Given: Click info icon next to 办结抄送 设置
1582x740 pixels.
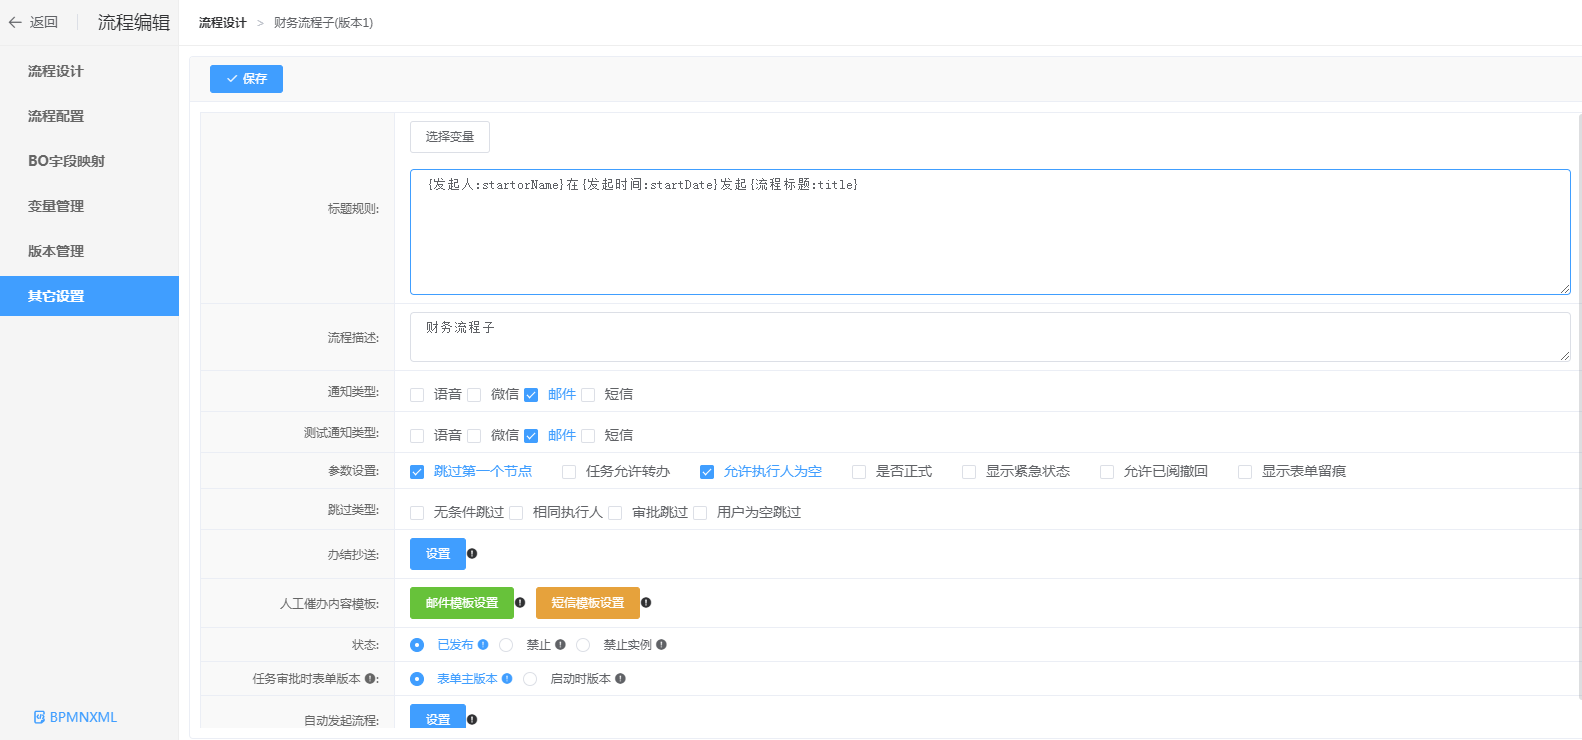Looking at the screenshot, I should tap(472, 553).
